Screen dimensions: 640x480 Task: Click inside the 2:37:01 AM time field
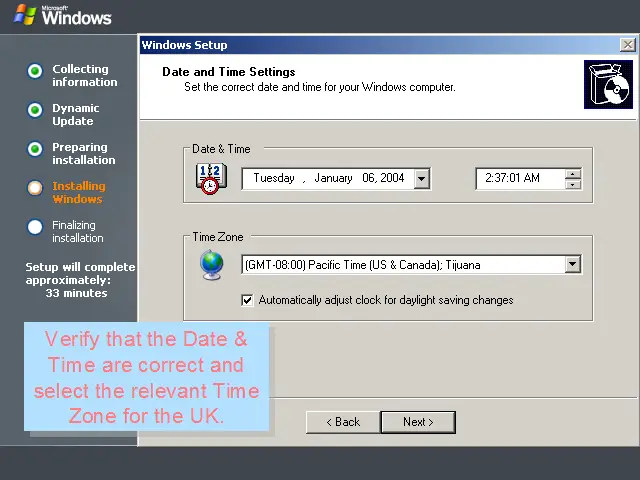pos(515,178)
